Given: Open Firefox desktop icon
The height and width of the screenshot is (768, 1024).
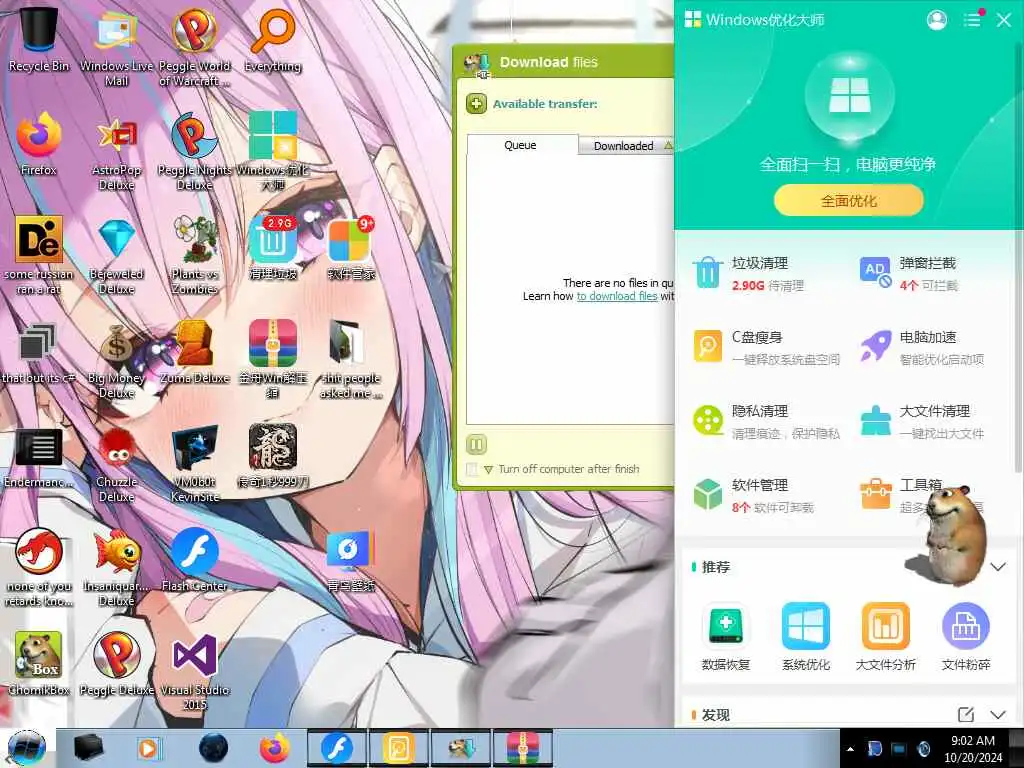Looking at the screenshot, I should pyautogui.click(x=39, y=144).
